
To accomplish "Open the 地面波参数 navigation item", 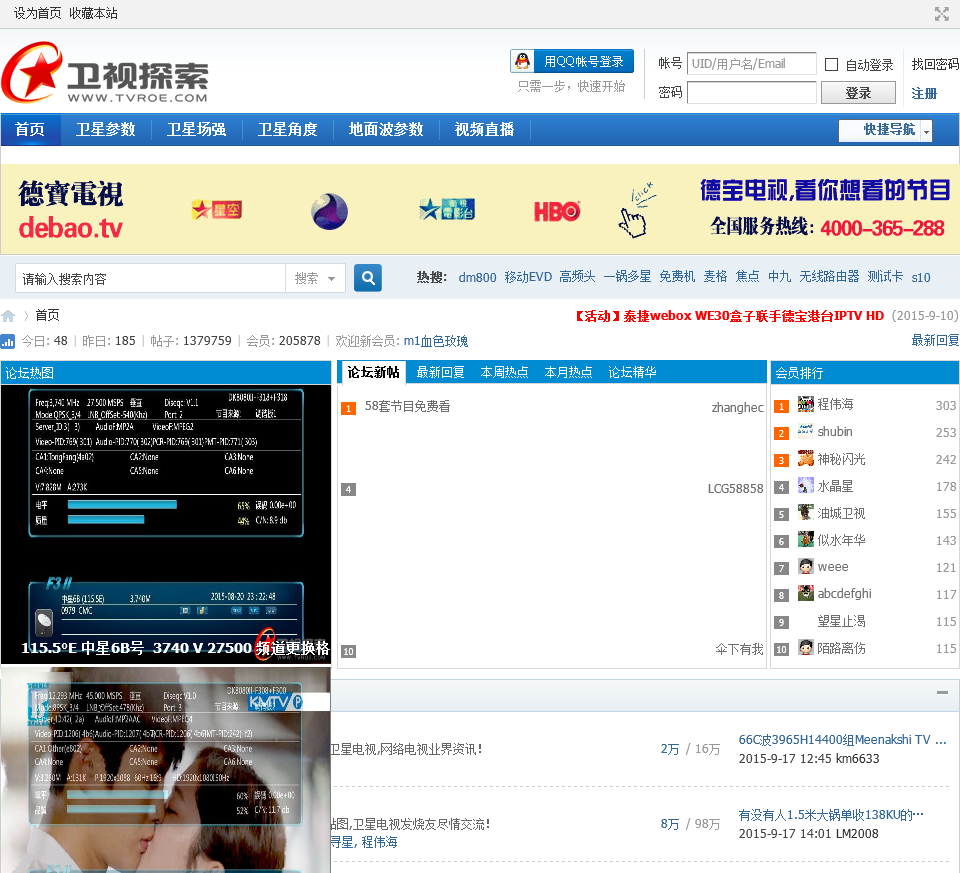I will coord(386,129).
